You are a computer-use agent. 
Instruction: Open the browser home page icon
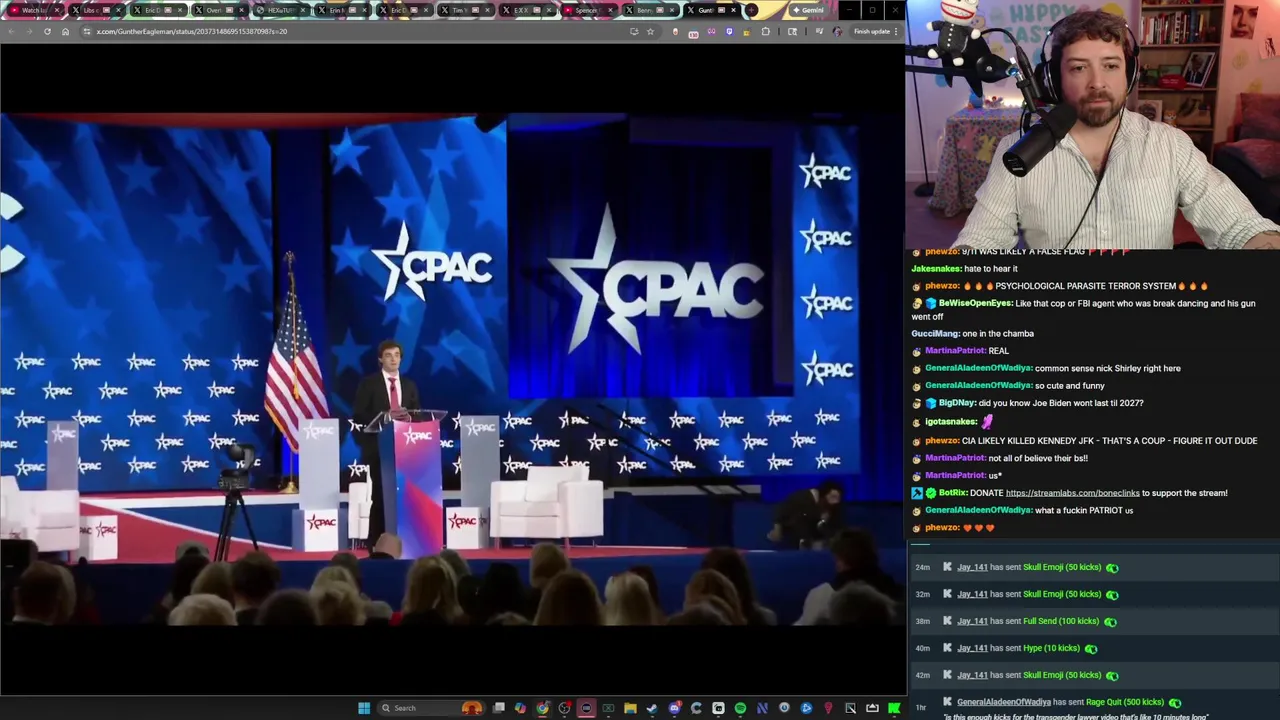tap(65, 31)
